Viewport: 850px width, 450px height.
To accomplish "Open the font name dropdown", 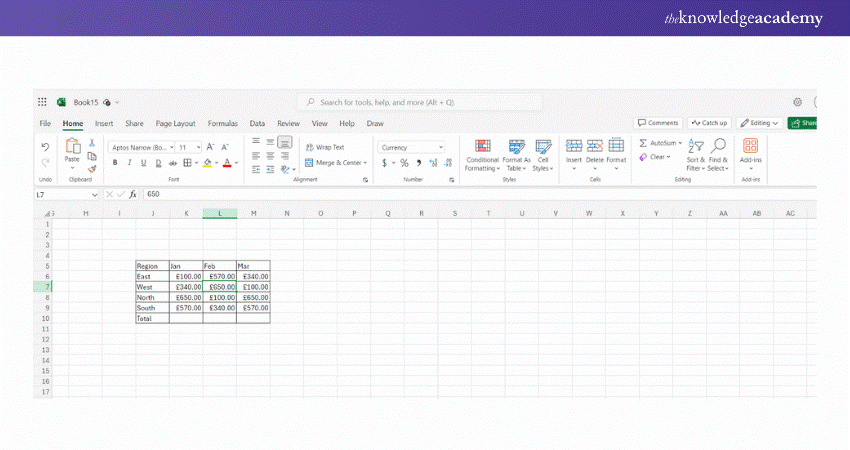I will coord(140,147).
